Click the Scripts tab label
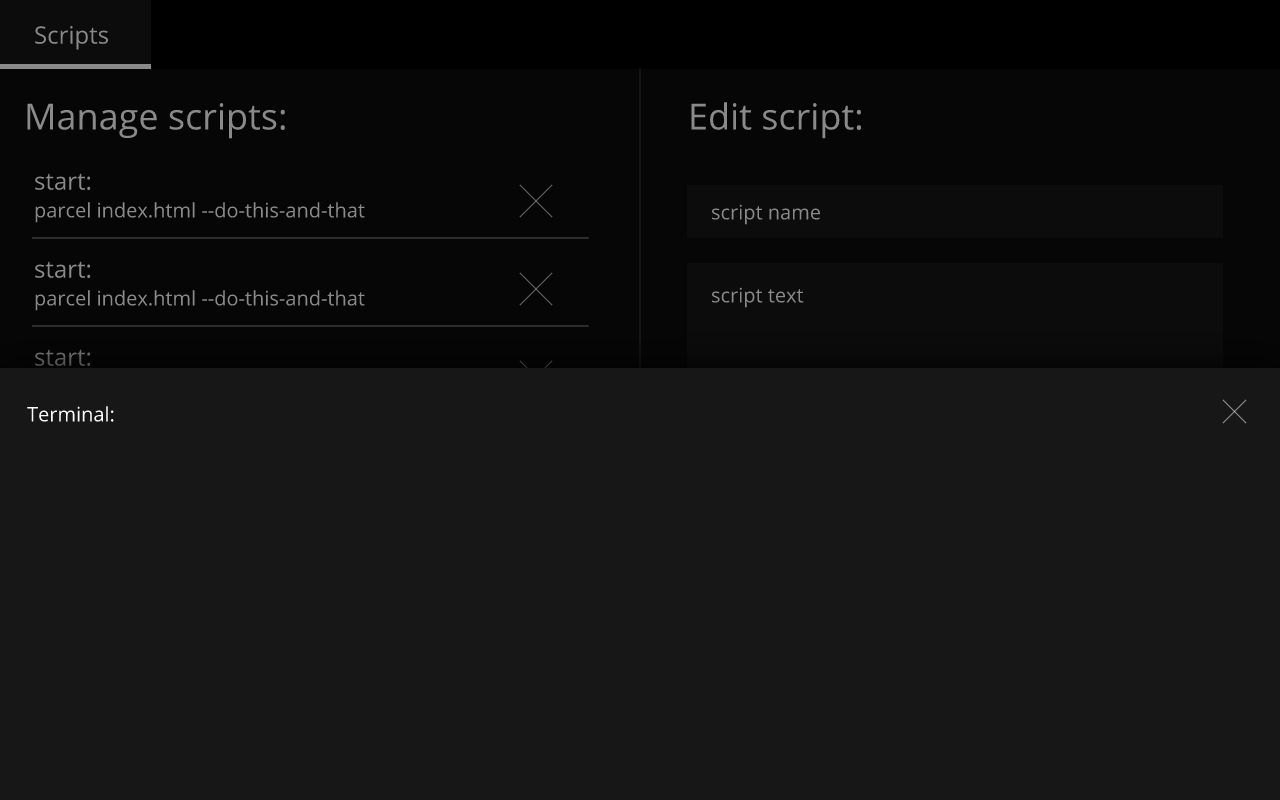 click(x=71, y=35)
